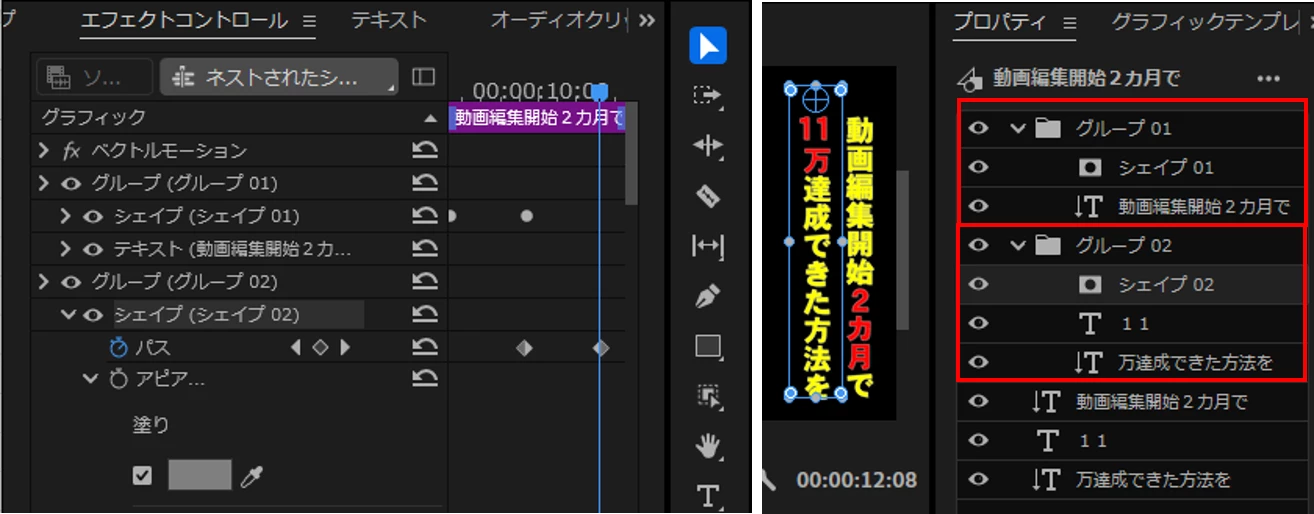This screenshot has width=1314, height=514.
Task: Expand シェイプ (シェイプ 01) row
Action: [66, 216]
